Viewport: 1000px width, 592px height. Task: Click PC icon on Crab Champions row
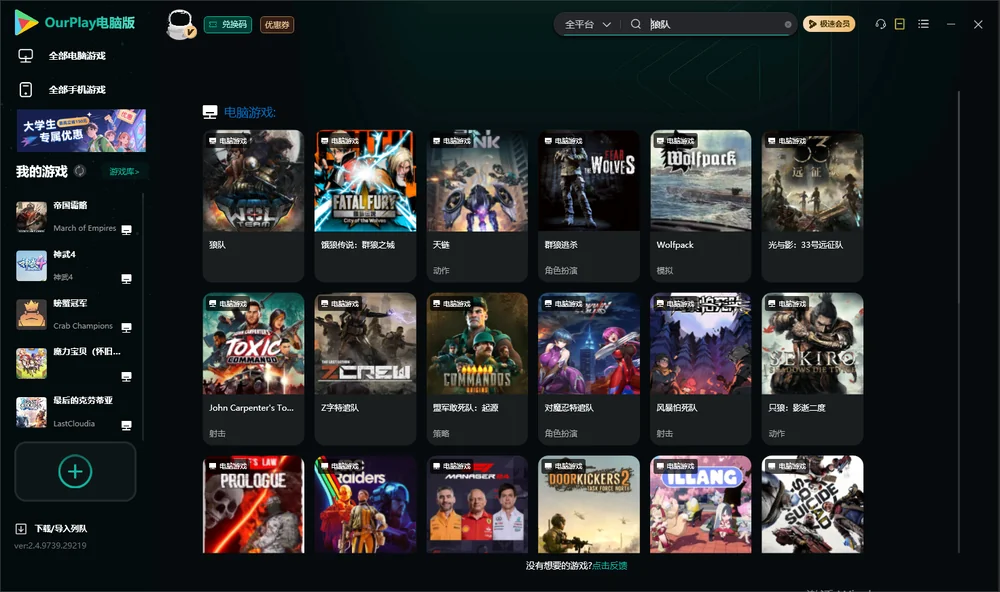[126, 327]
